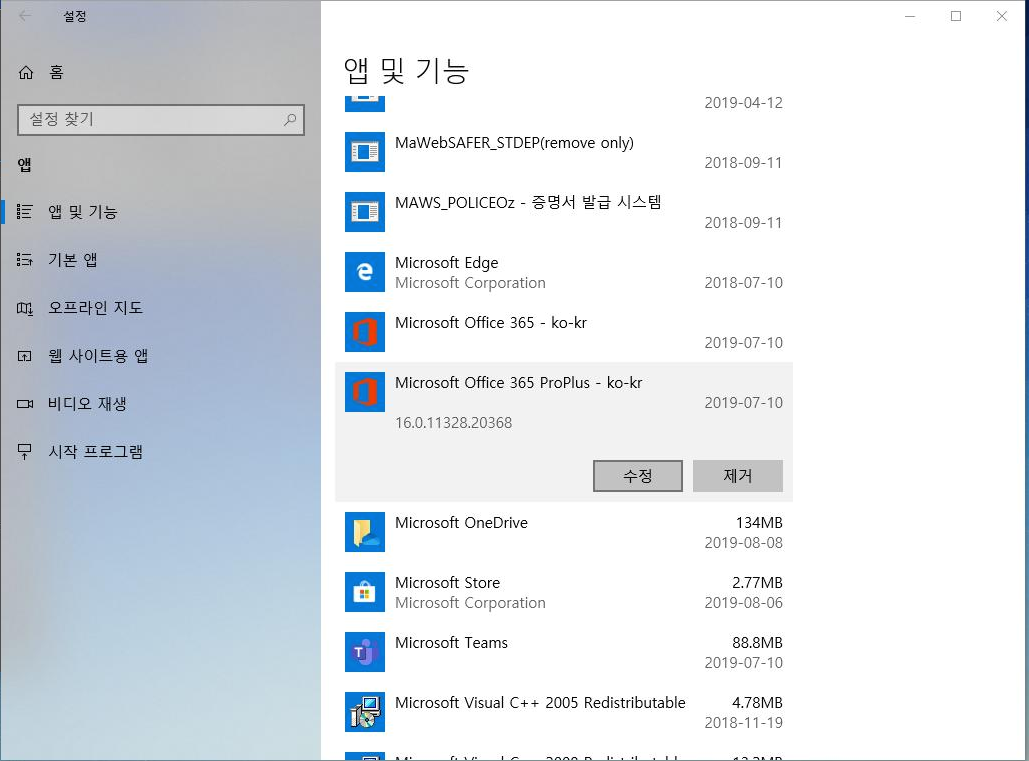Click the MaWebSAFER_STDEP app icon
Screen dimensions: 1029x761
pos(365,152)
